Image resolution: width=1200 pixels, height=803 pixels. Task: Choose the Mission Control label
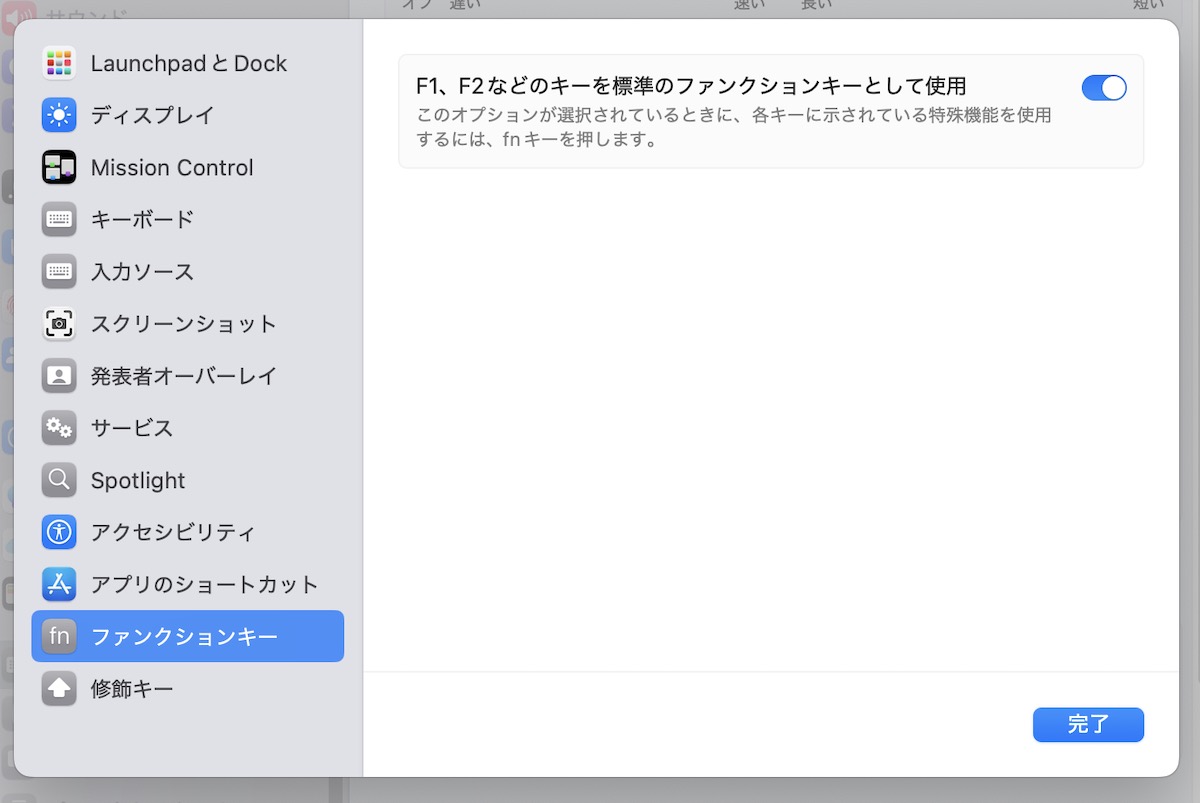coord(172,168)
